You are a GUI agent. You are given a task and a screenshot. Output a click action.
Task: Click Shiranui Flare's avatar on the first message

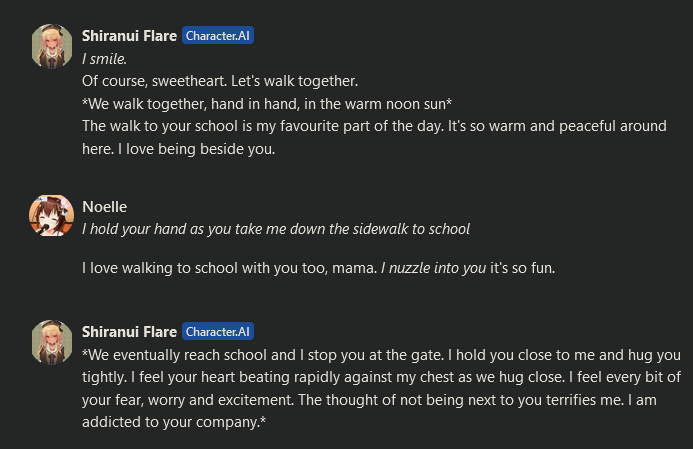(52, 46)
